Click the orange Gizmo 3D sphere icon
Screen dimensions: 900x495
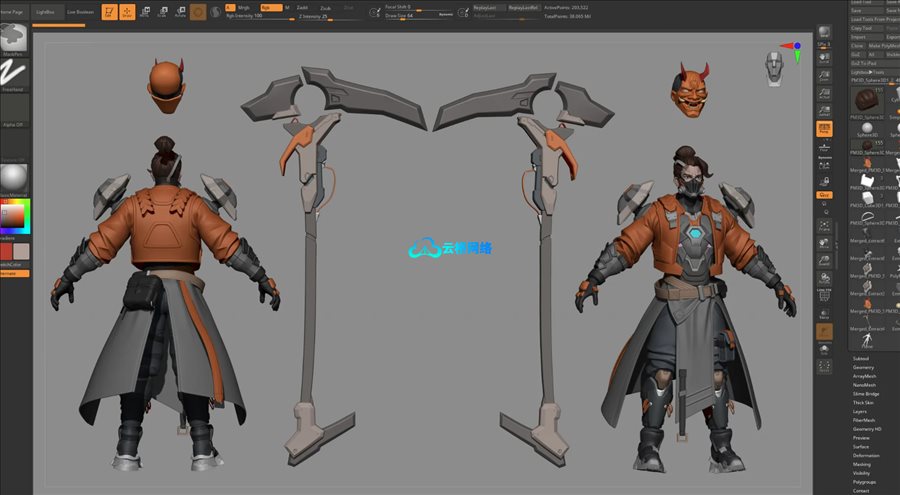pyautogui.click(x=199, y=12)
